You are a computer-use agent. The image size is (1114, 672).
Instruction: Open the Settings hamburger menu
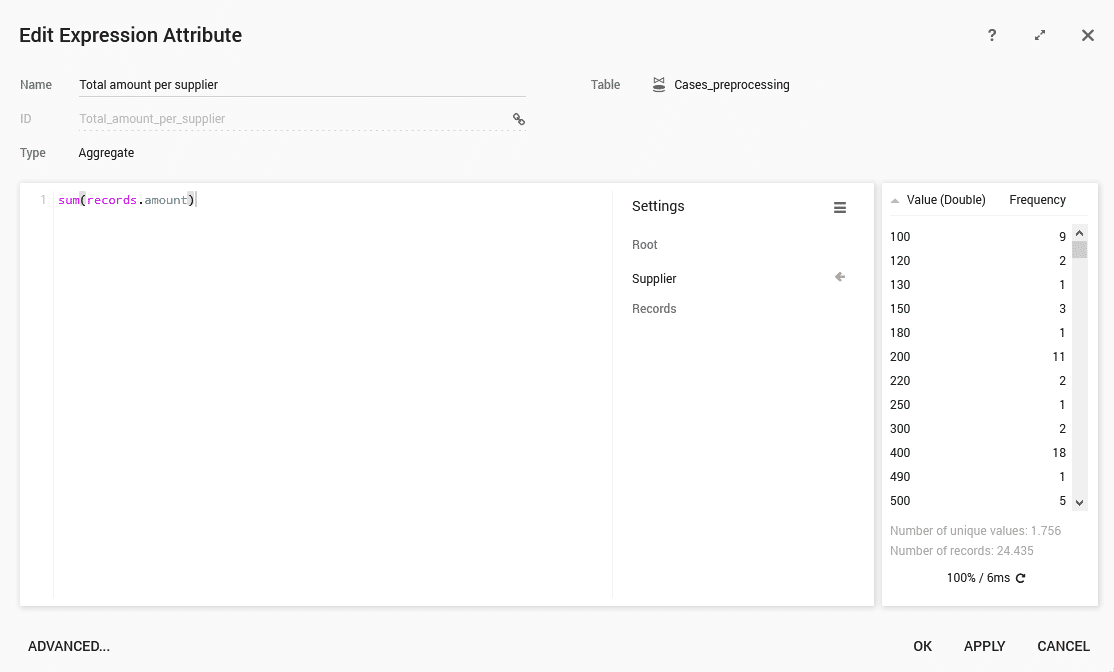click(x=840, y=207)
